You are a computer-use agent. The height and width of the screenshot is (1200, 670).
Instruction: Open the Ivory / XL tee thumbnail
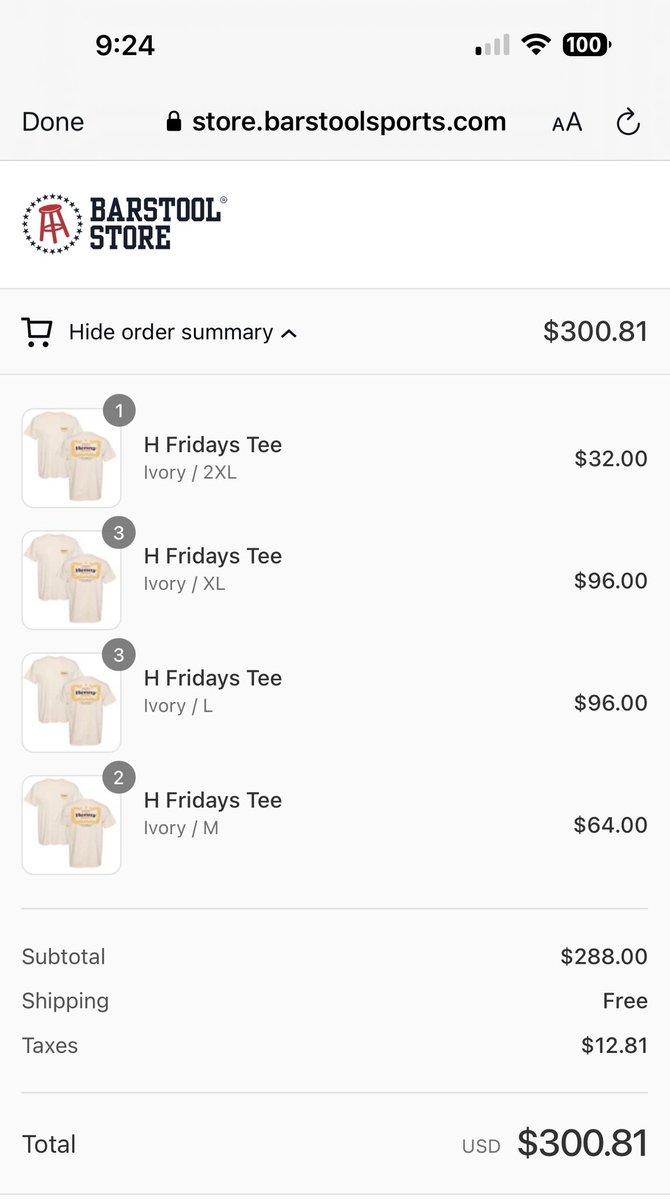pyautogui.click(x=71, y=580)
